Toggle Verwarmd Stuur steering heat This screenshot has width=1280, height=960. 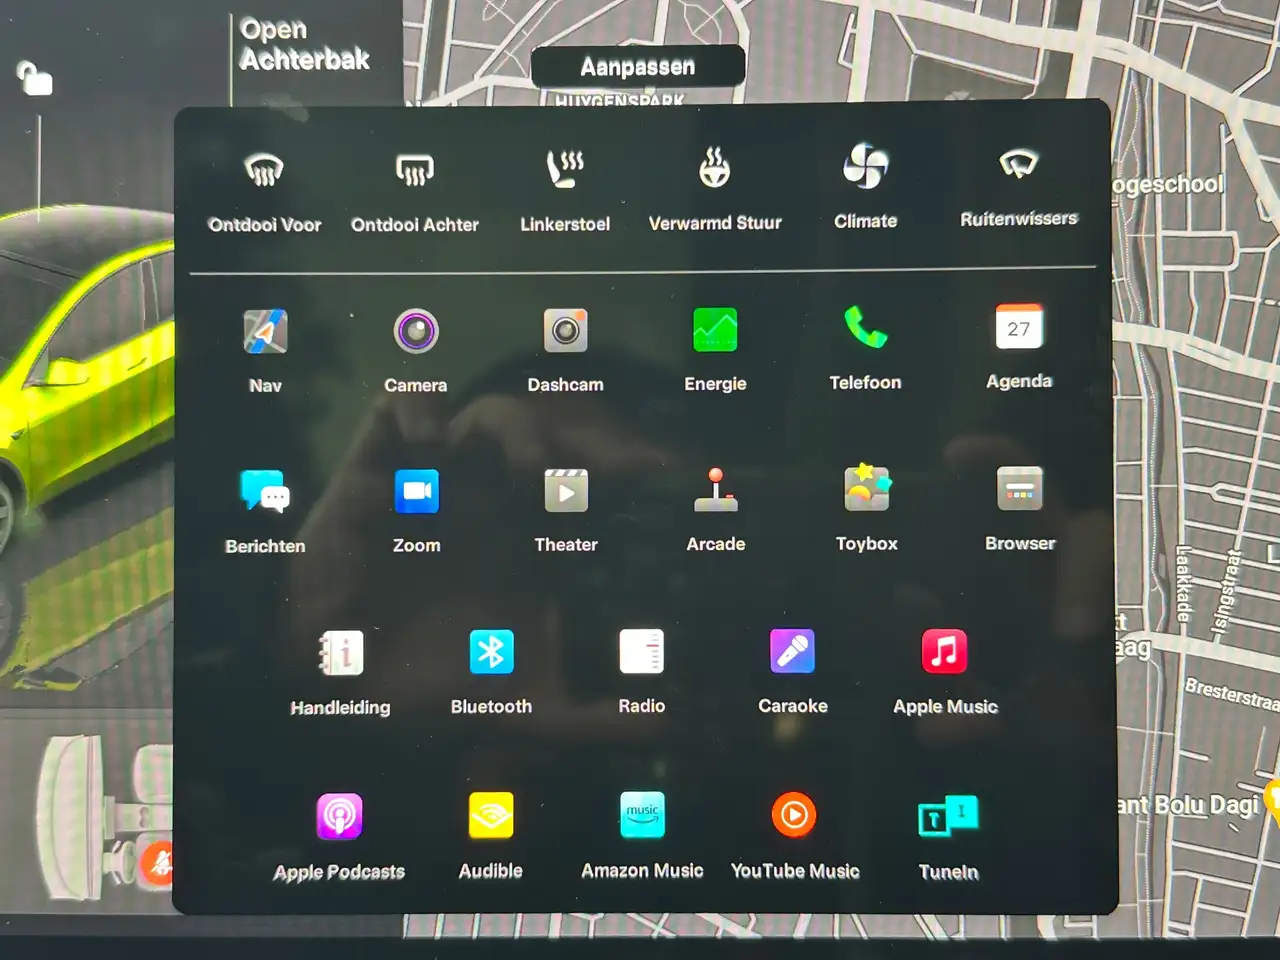(x=715, y=169)
